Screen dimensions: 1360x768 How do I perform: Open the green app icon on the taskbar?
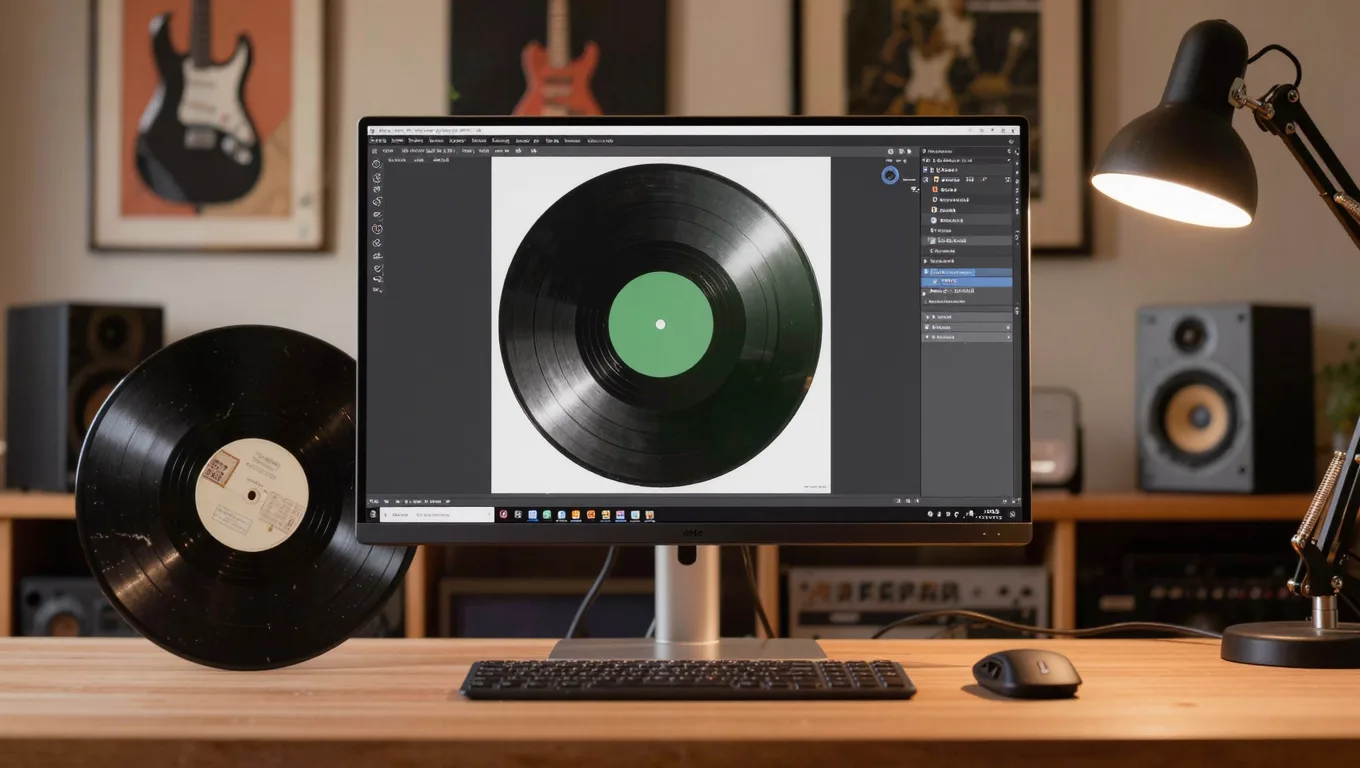pos(547,515)
